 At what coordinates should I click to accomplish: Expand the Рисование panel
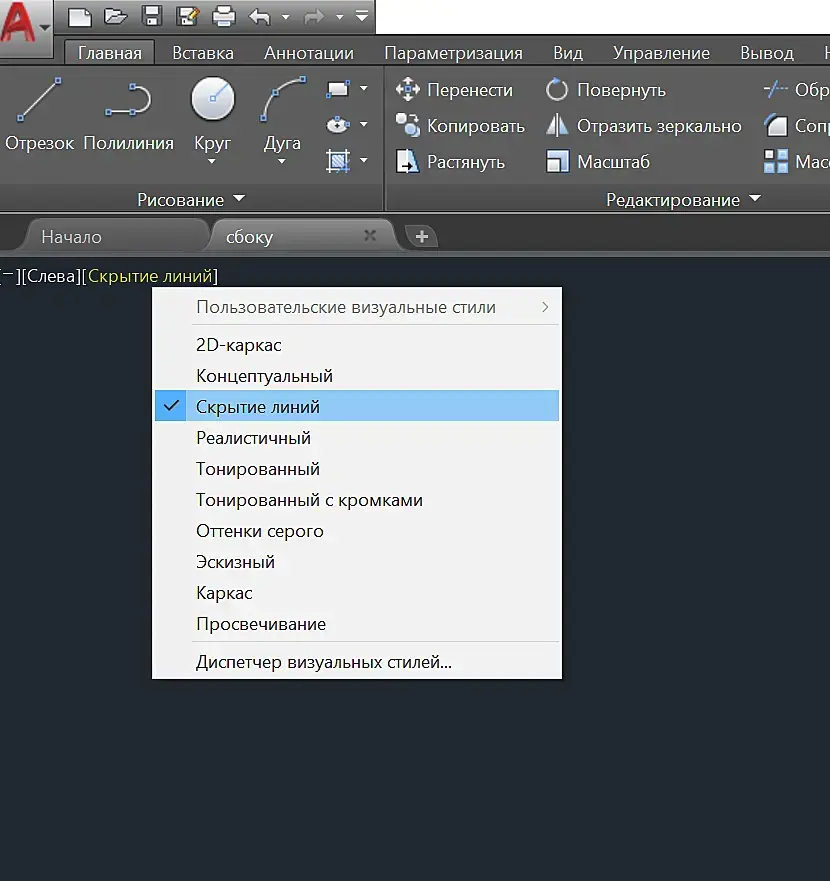pos(191,199)
